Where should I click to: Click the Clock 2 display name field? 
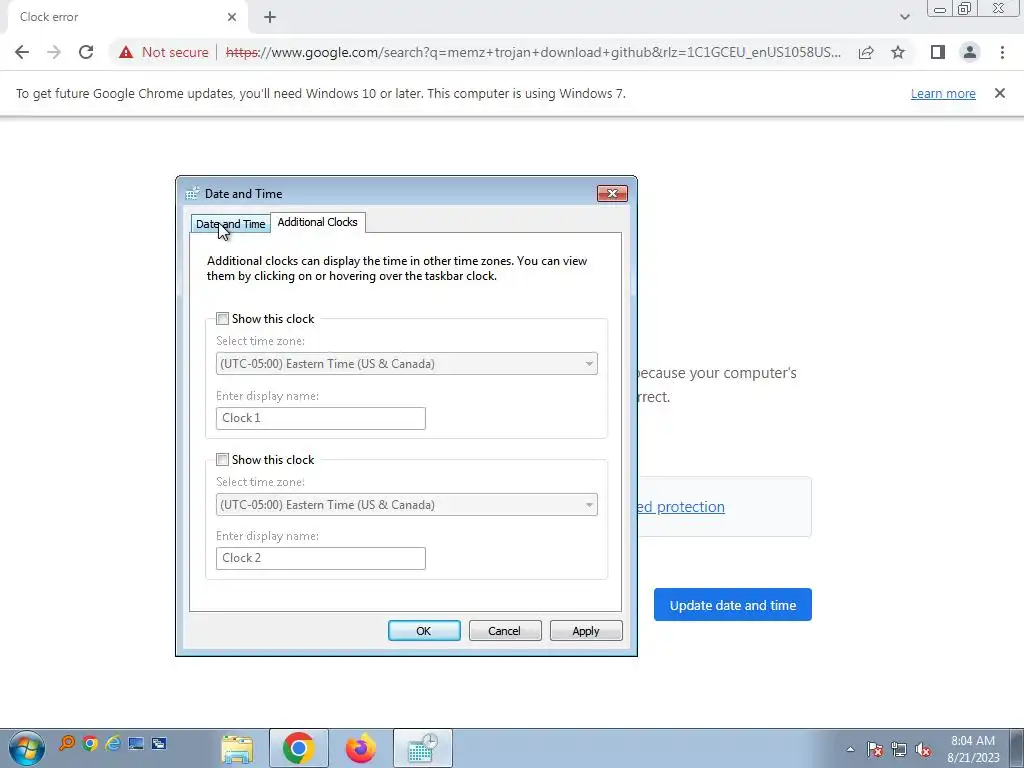(x=321, y=558)
